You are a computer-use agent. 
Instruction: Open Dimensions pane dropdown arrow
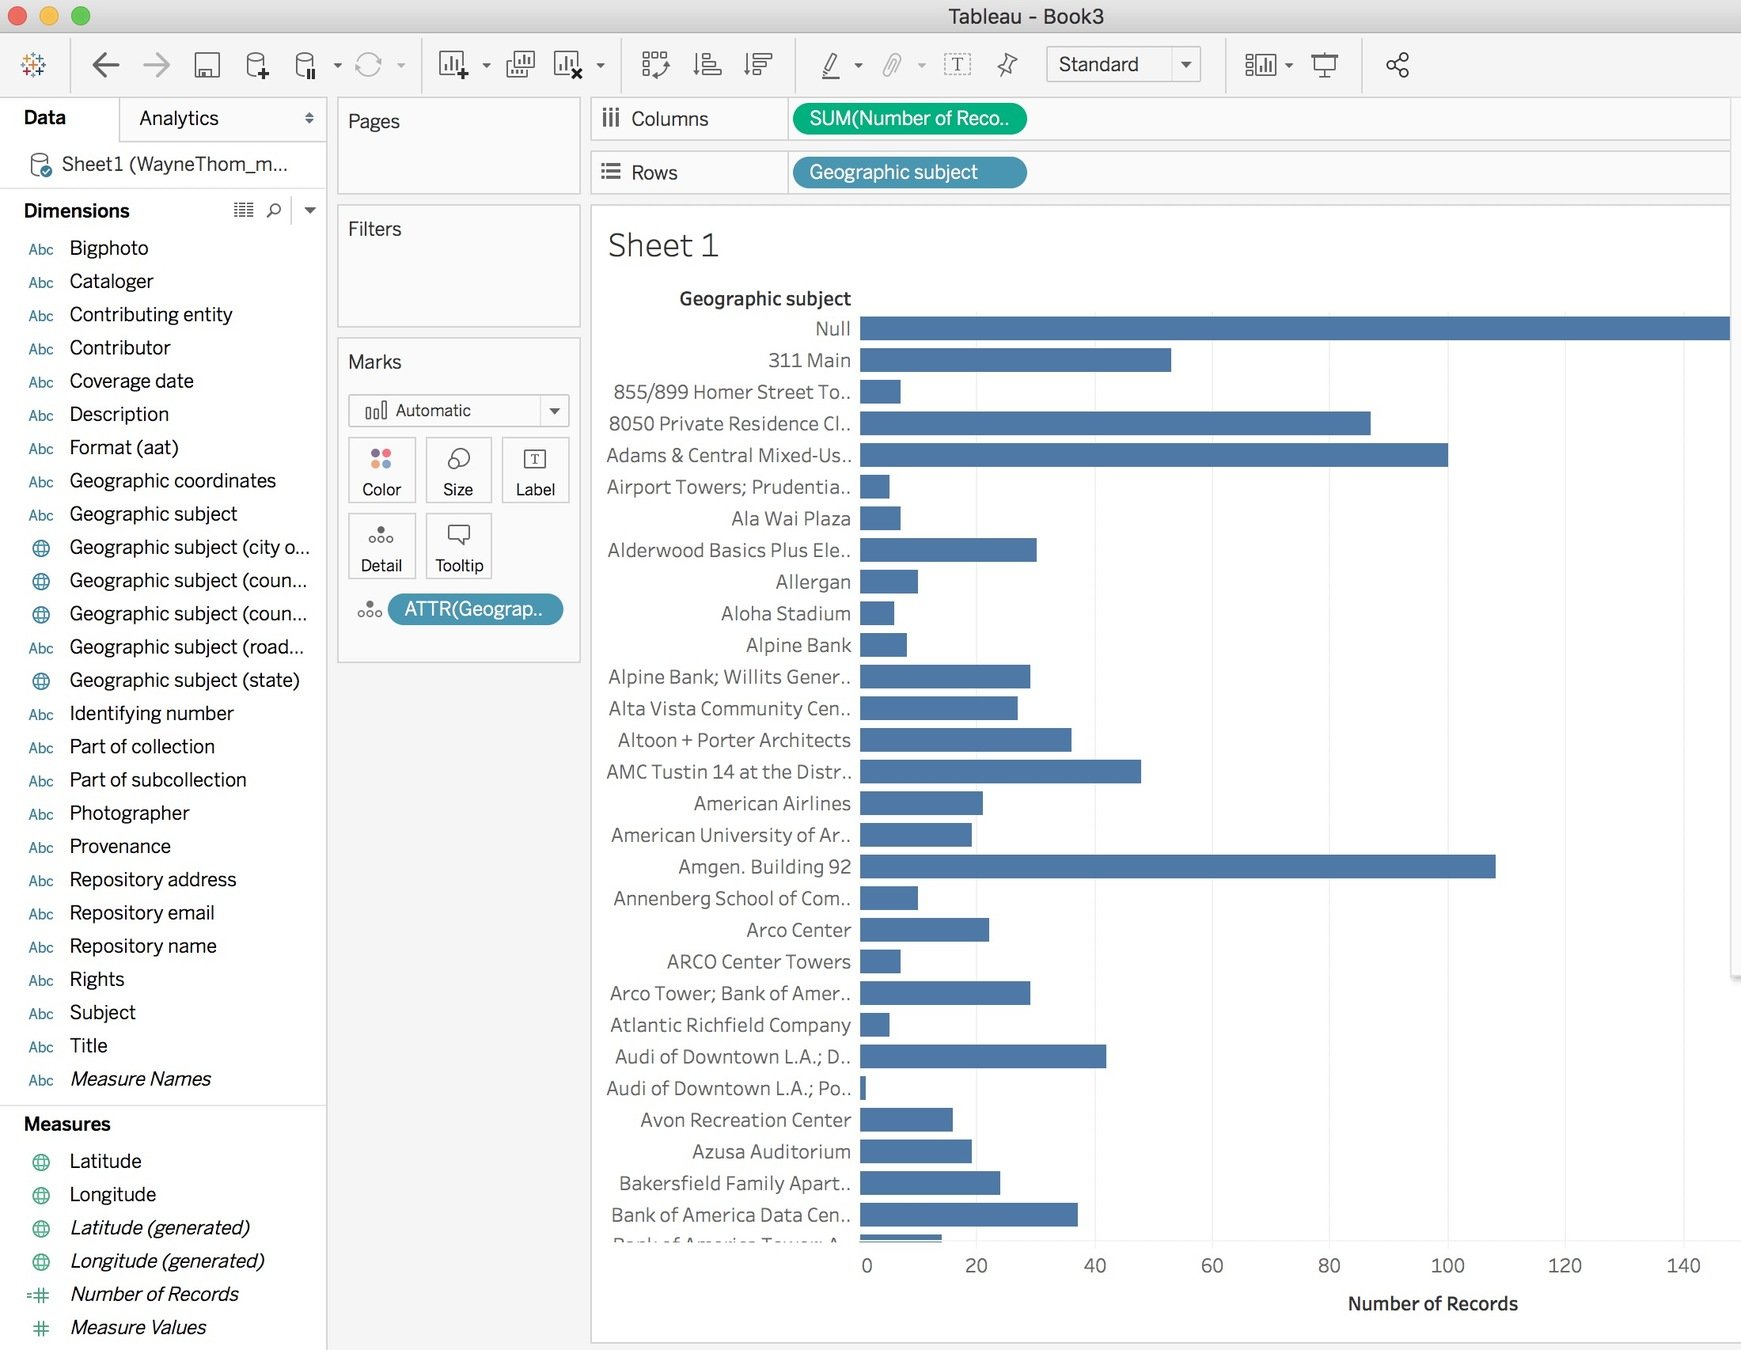(x=310, y=210)
